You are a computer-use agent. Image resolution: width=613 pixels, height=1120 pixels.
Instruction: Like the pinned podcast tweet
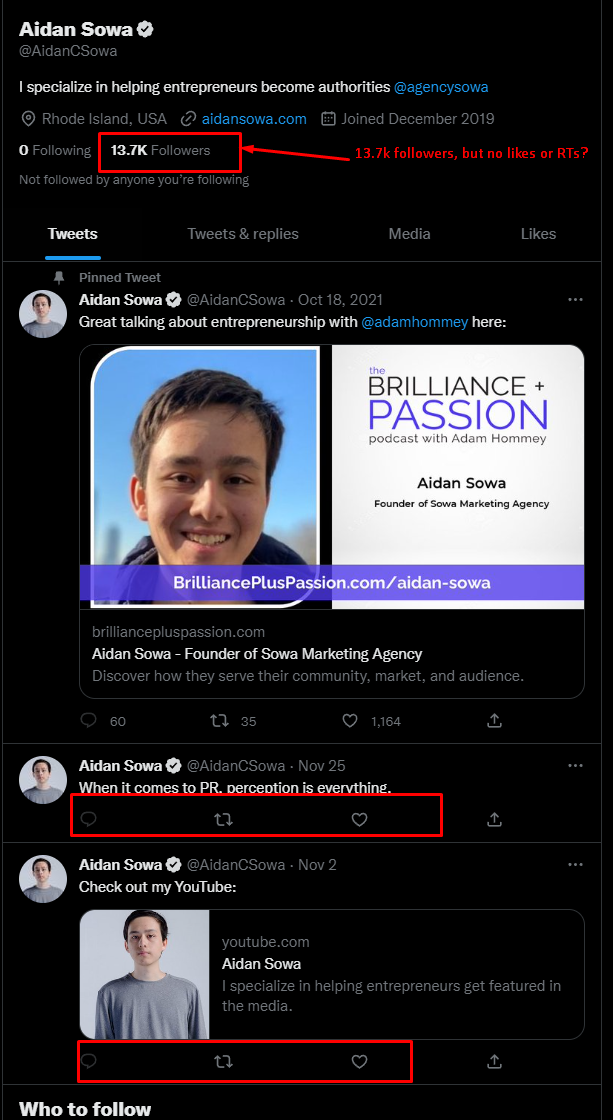350,720
